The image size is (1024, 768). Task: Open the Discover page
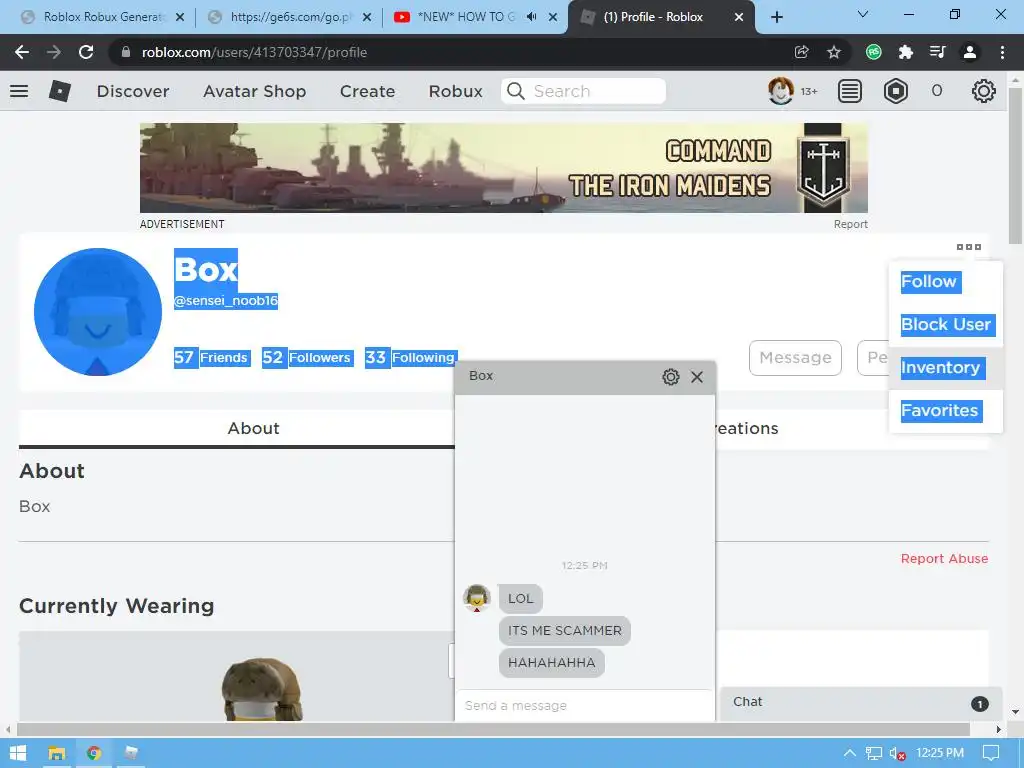click(x=133, y=91)
